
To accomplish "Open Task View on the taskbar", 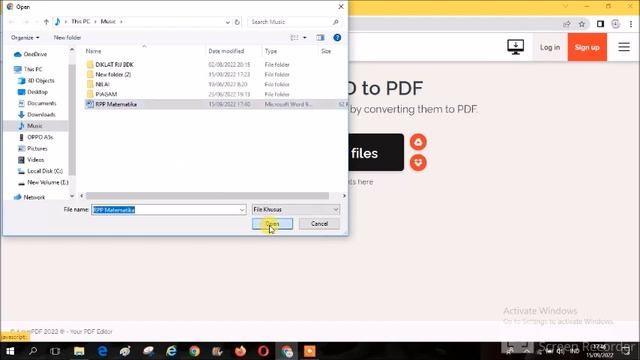I will pos(55,351).
